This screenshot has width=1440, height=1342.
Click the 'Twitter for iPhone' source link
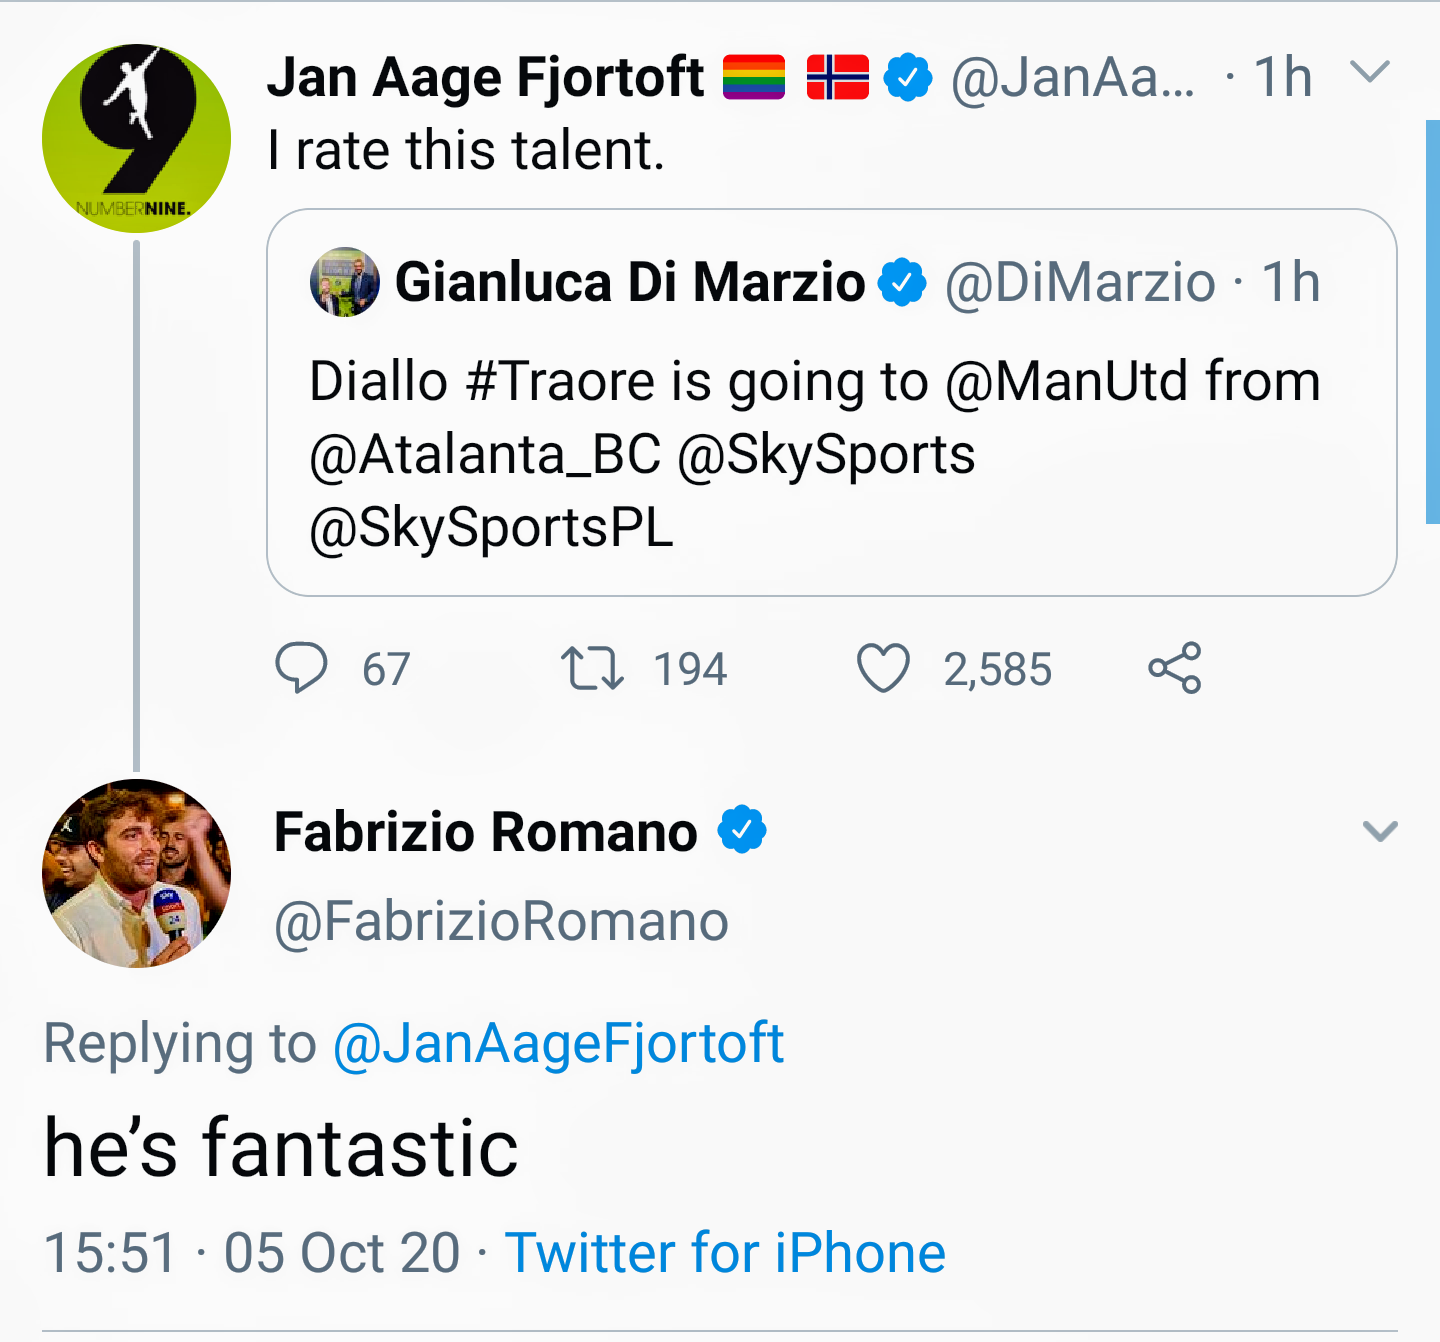click(725, 1253)
